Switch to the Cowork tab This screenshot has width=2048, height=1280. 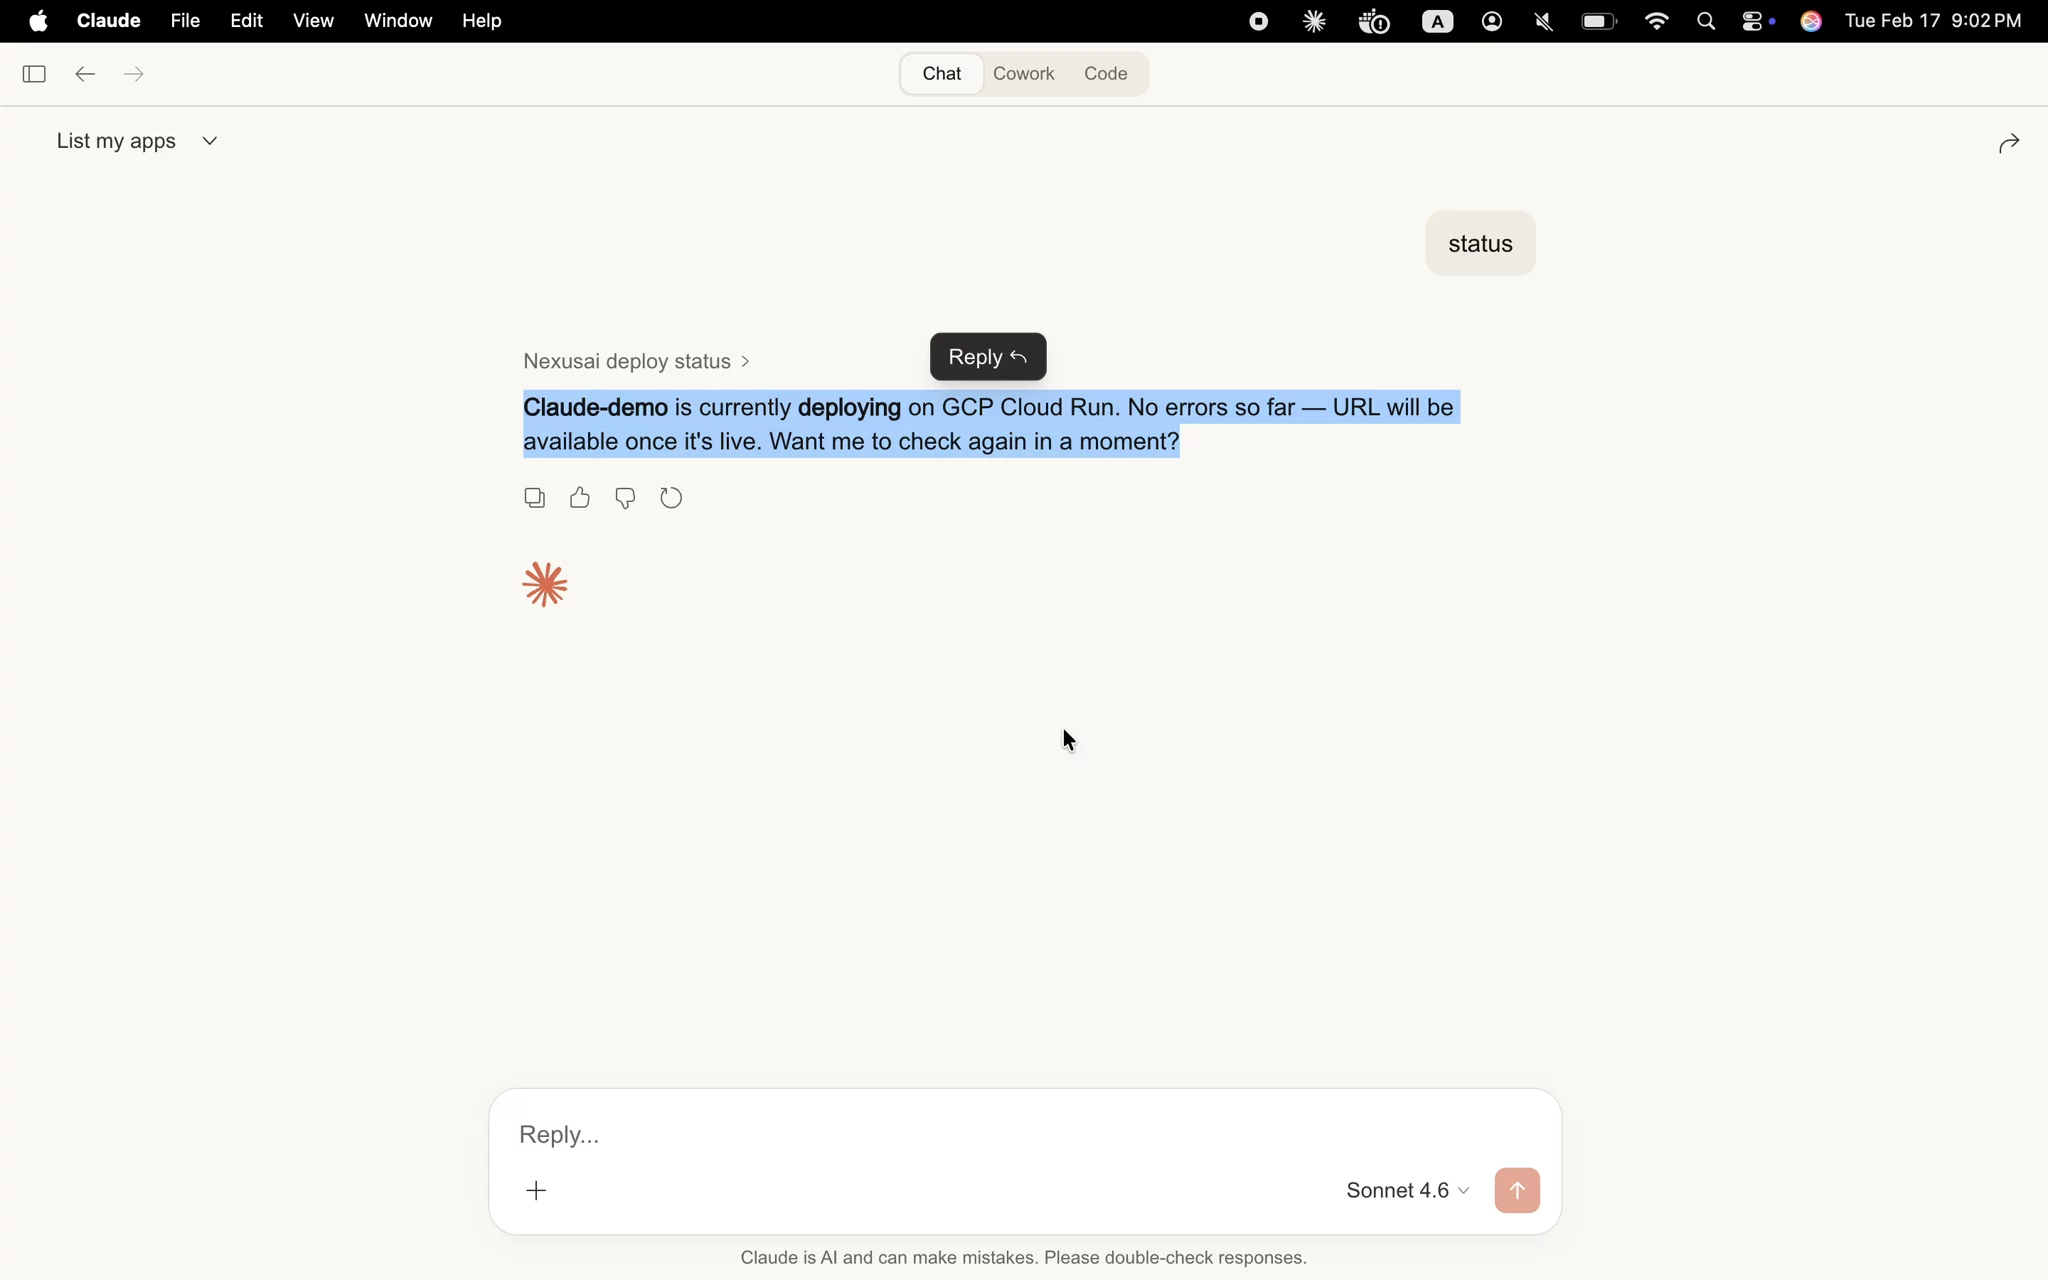[1023, 74]
